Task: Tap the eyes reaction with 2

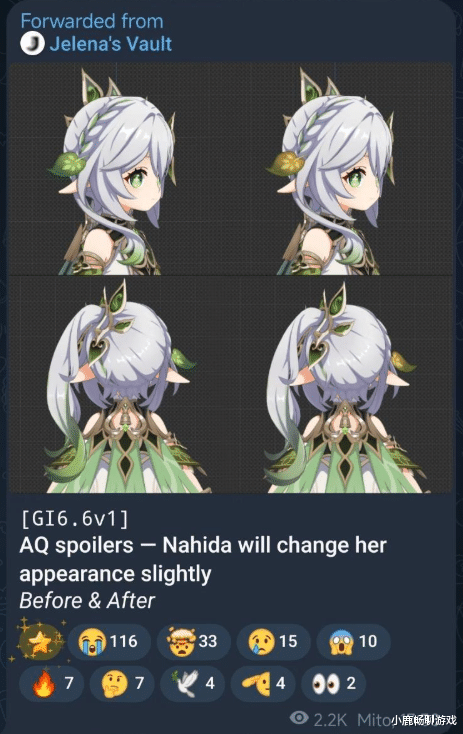Action: click(x=333, y=683)
